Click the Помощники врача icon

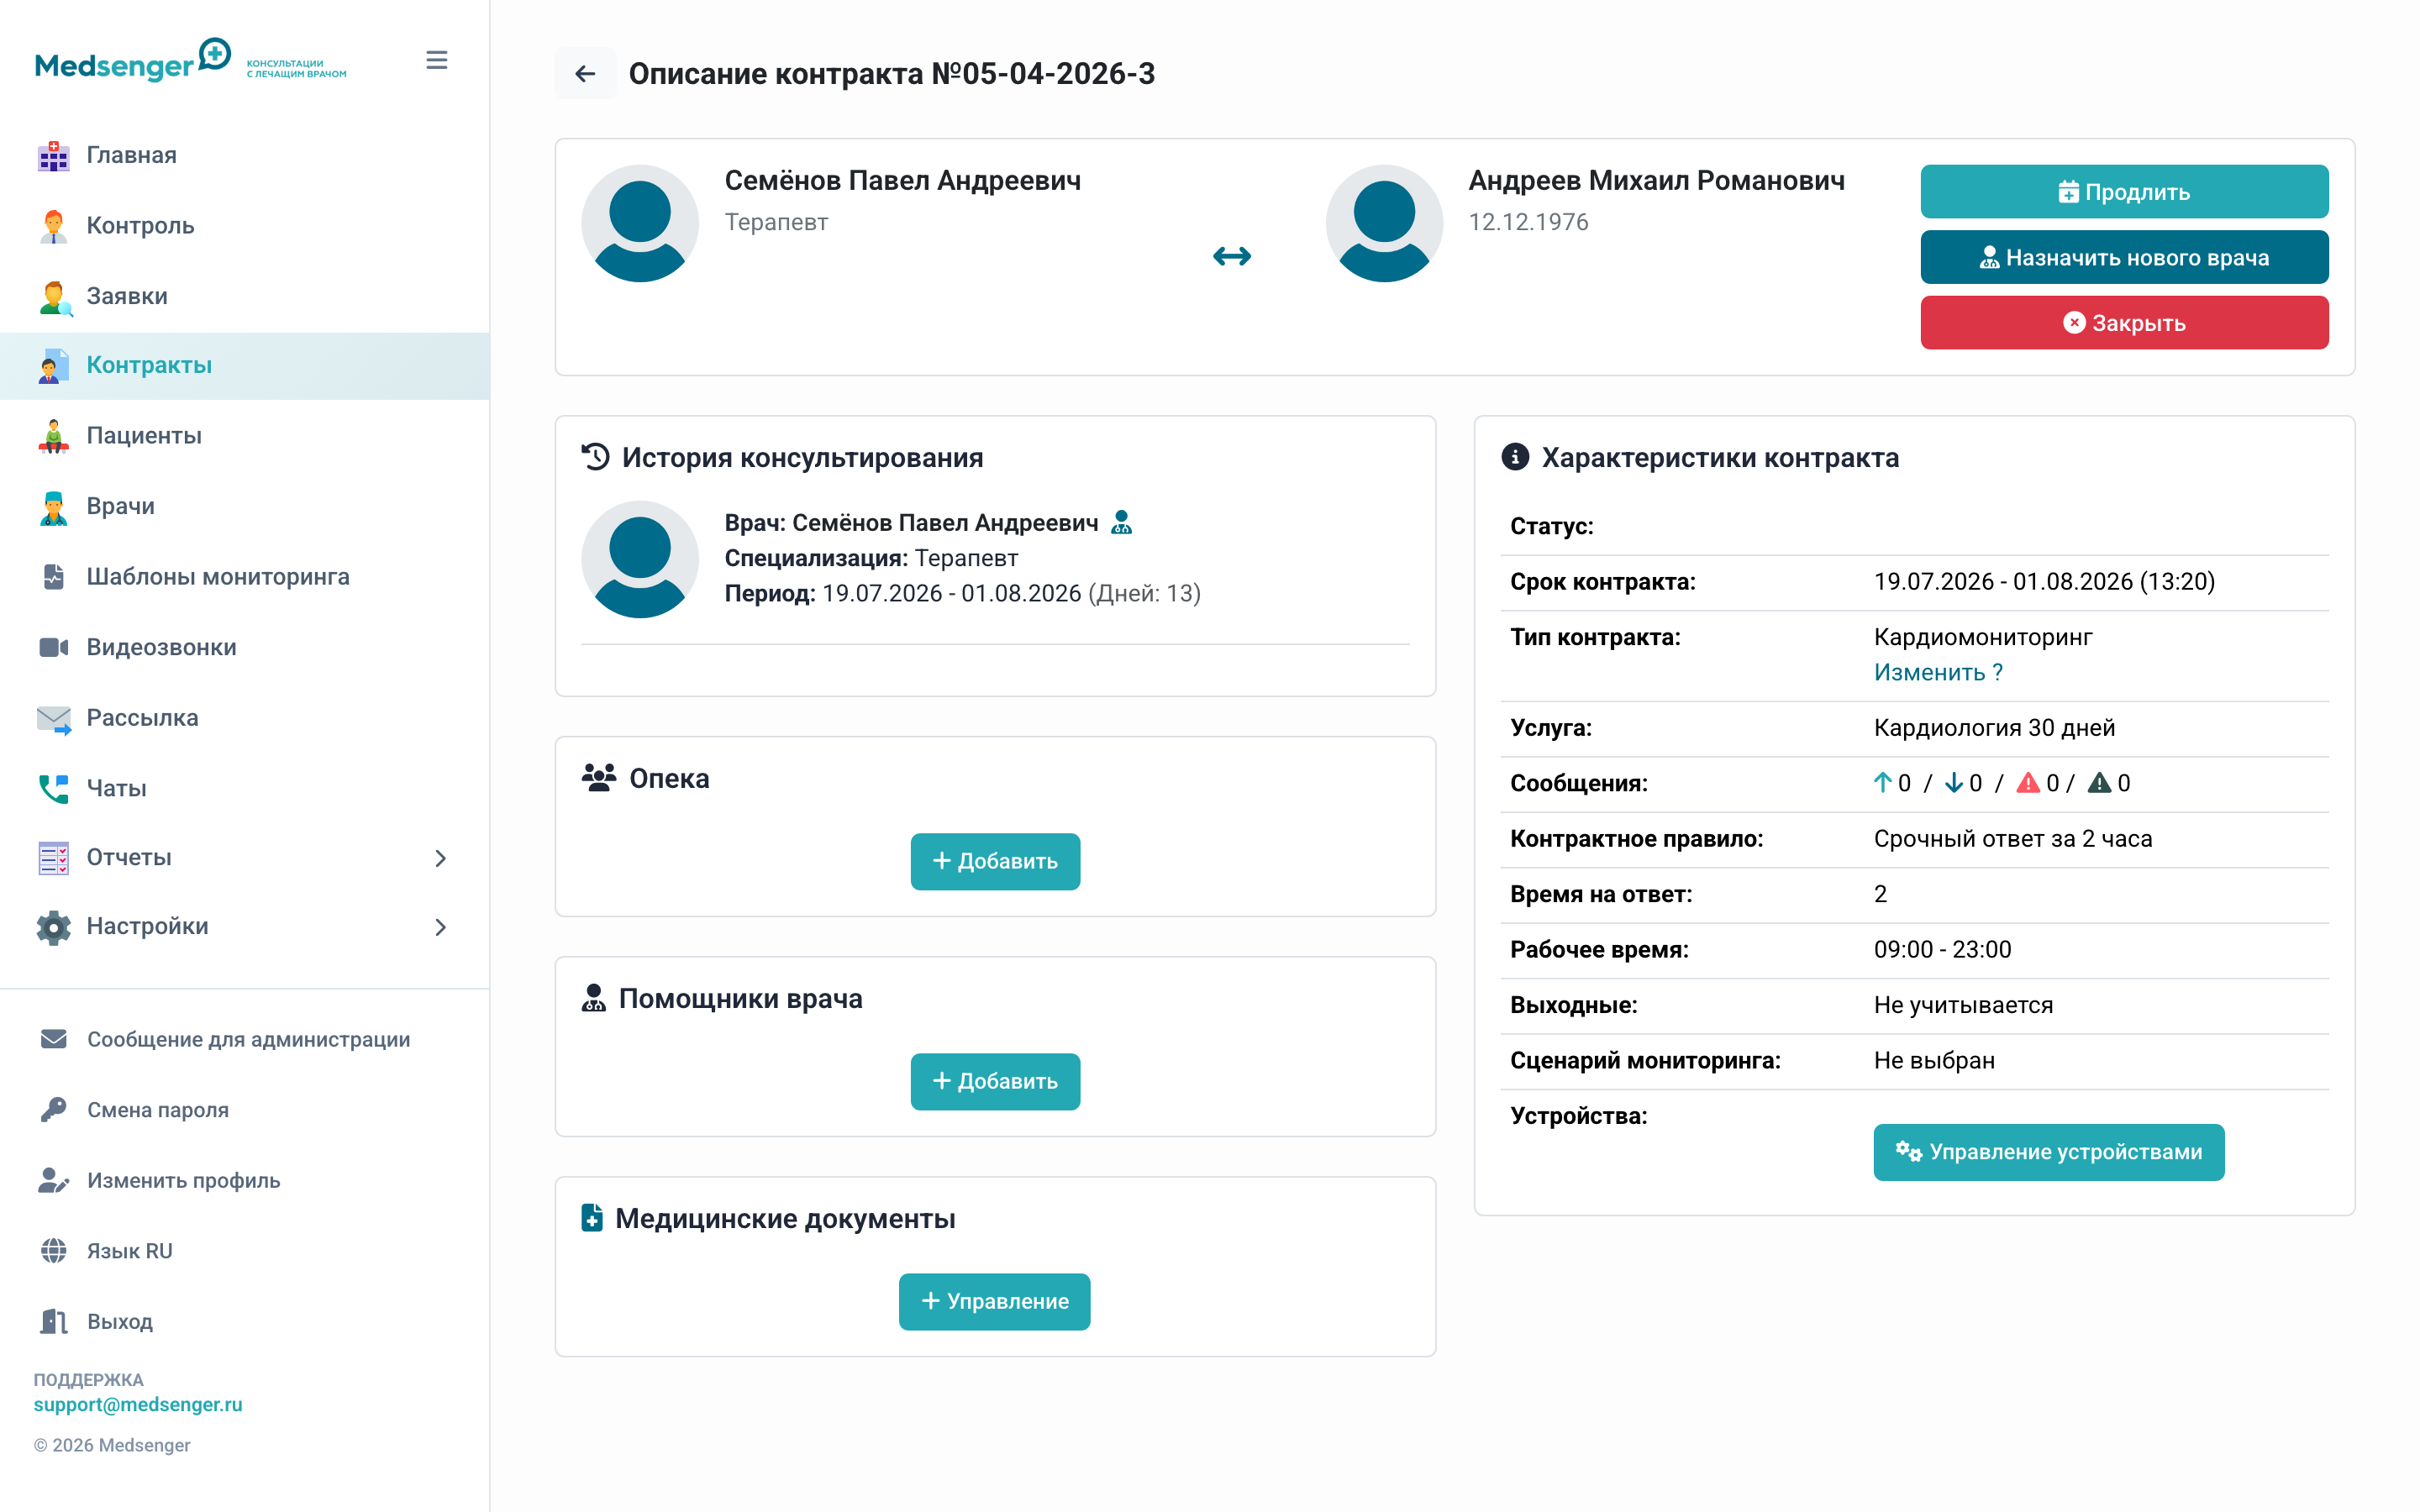click(594, 998)
